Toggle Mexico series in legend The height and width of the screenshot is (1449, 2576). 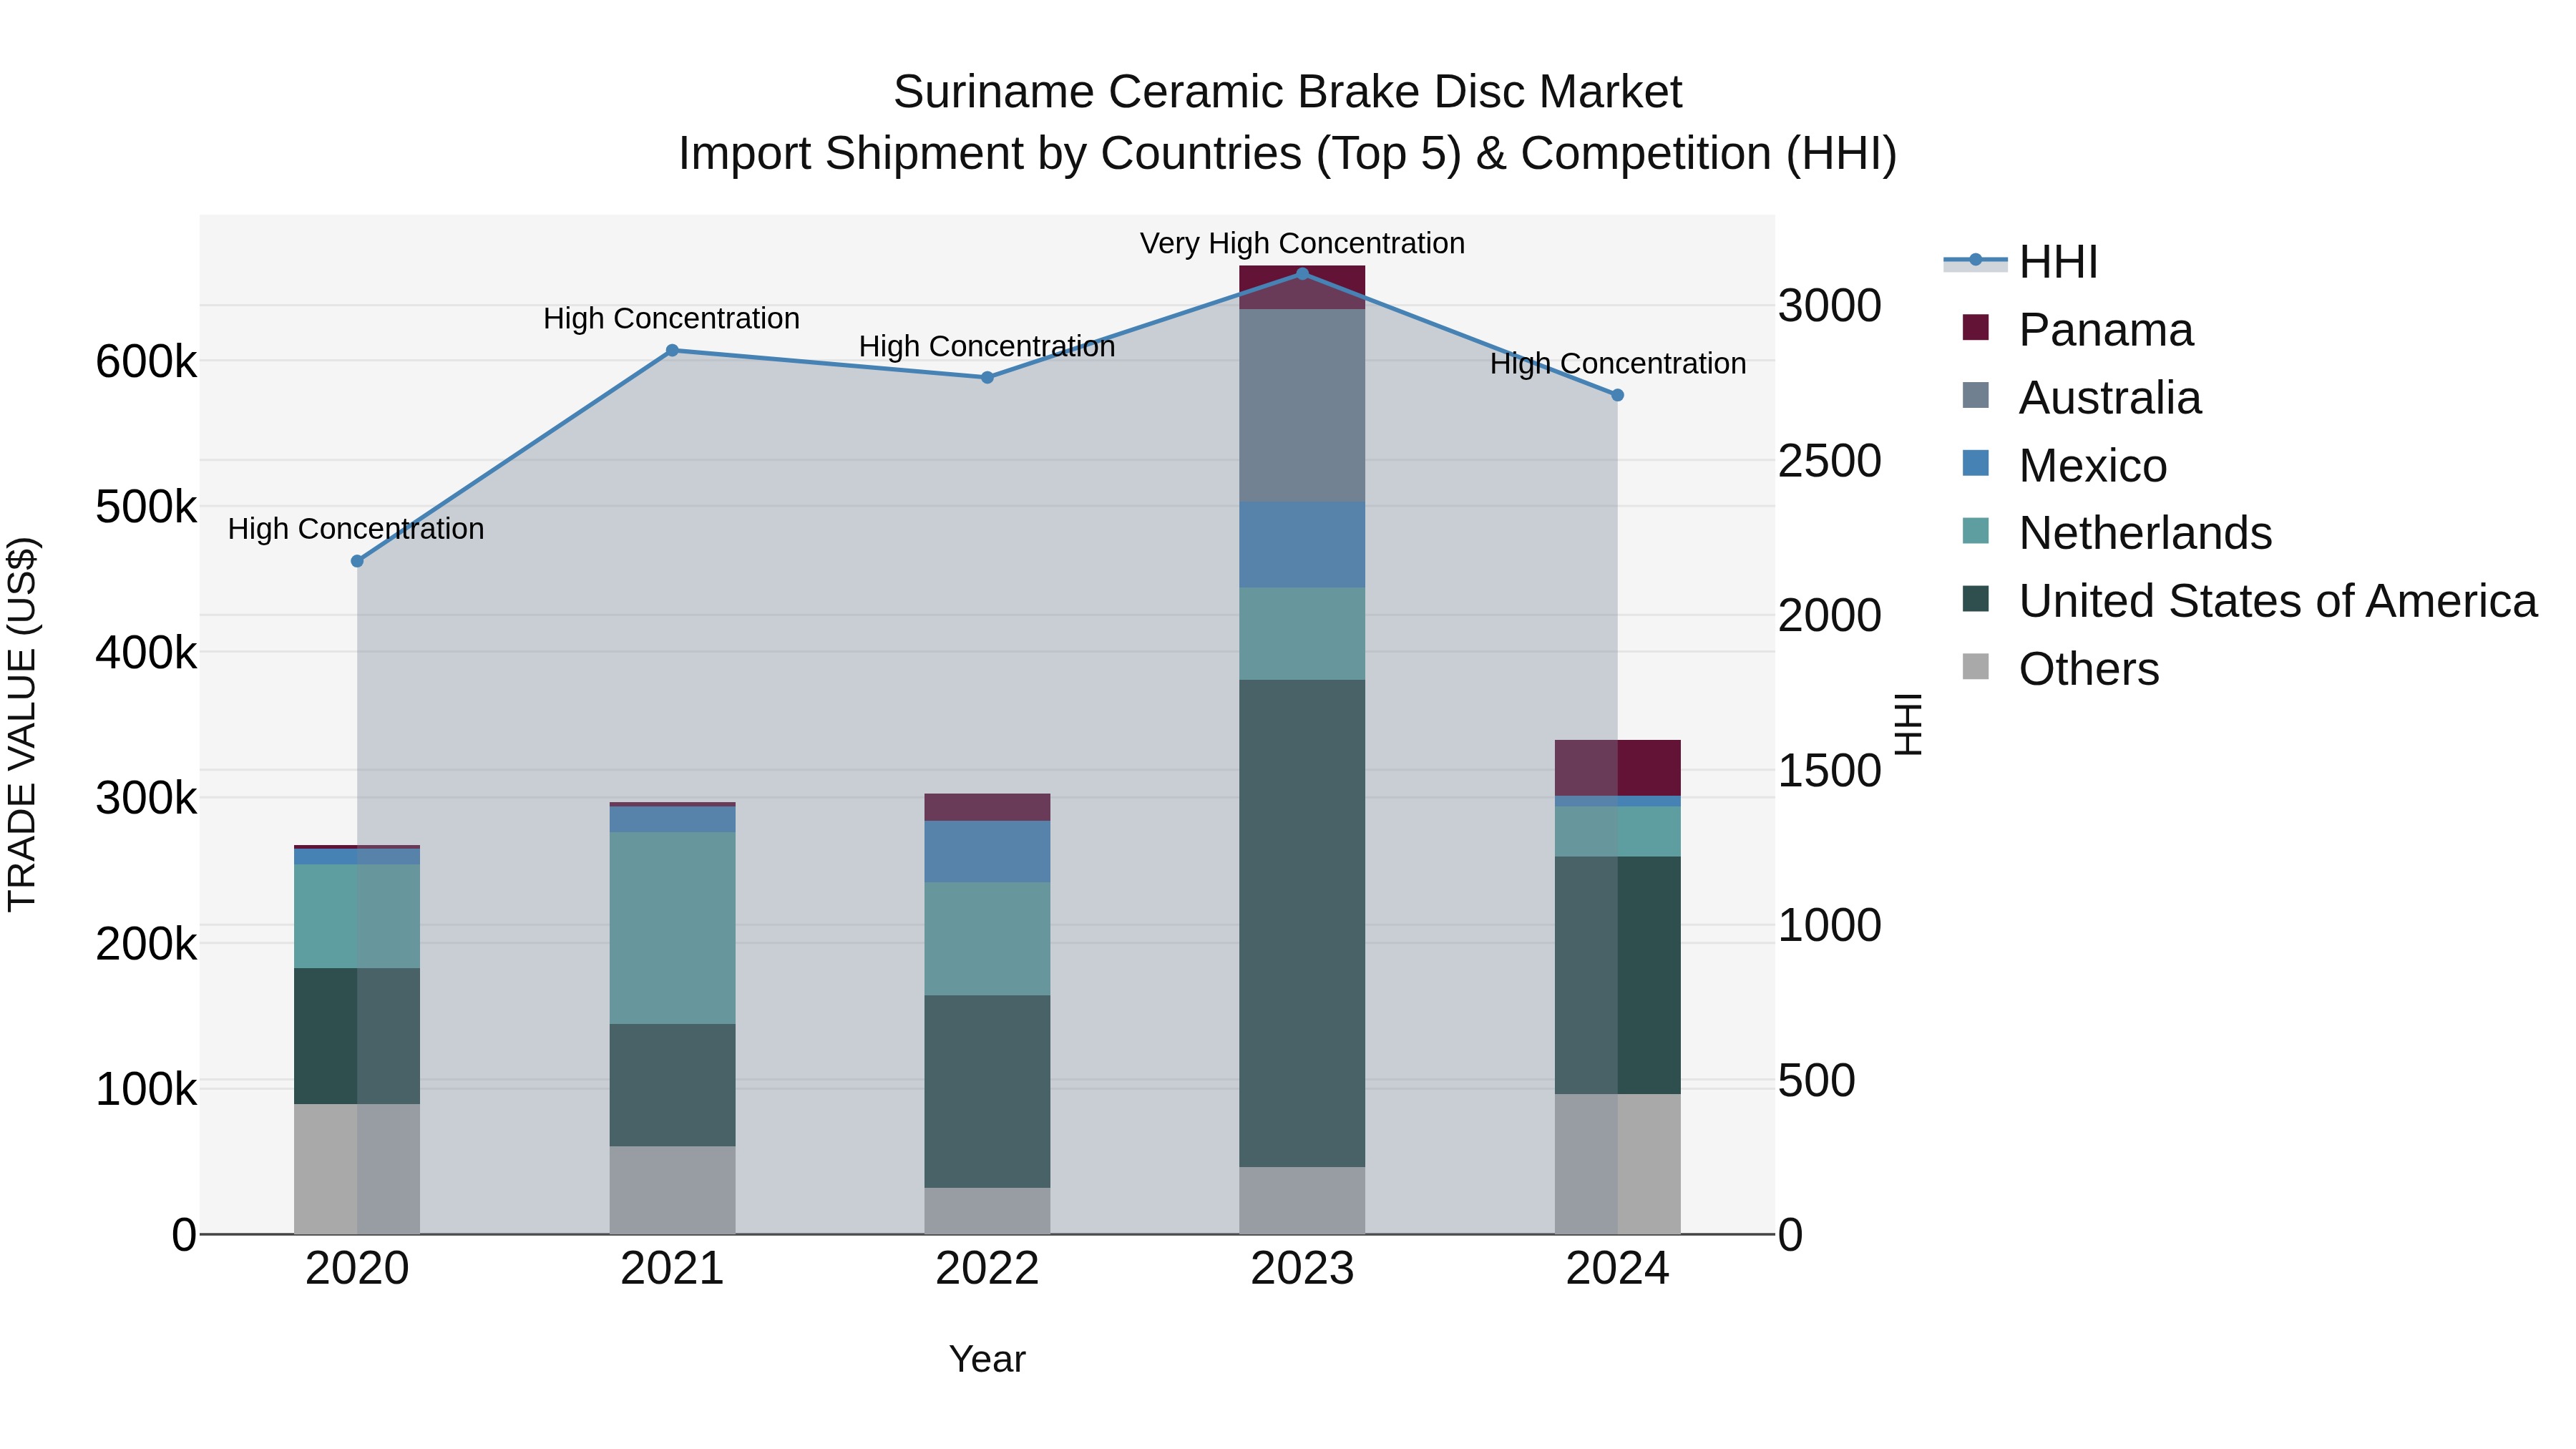tap(2065, 465)
